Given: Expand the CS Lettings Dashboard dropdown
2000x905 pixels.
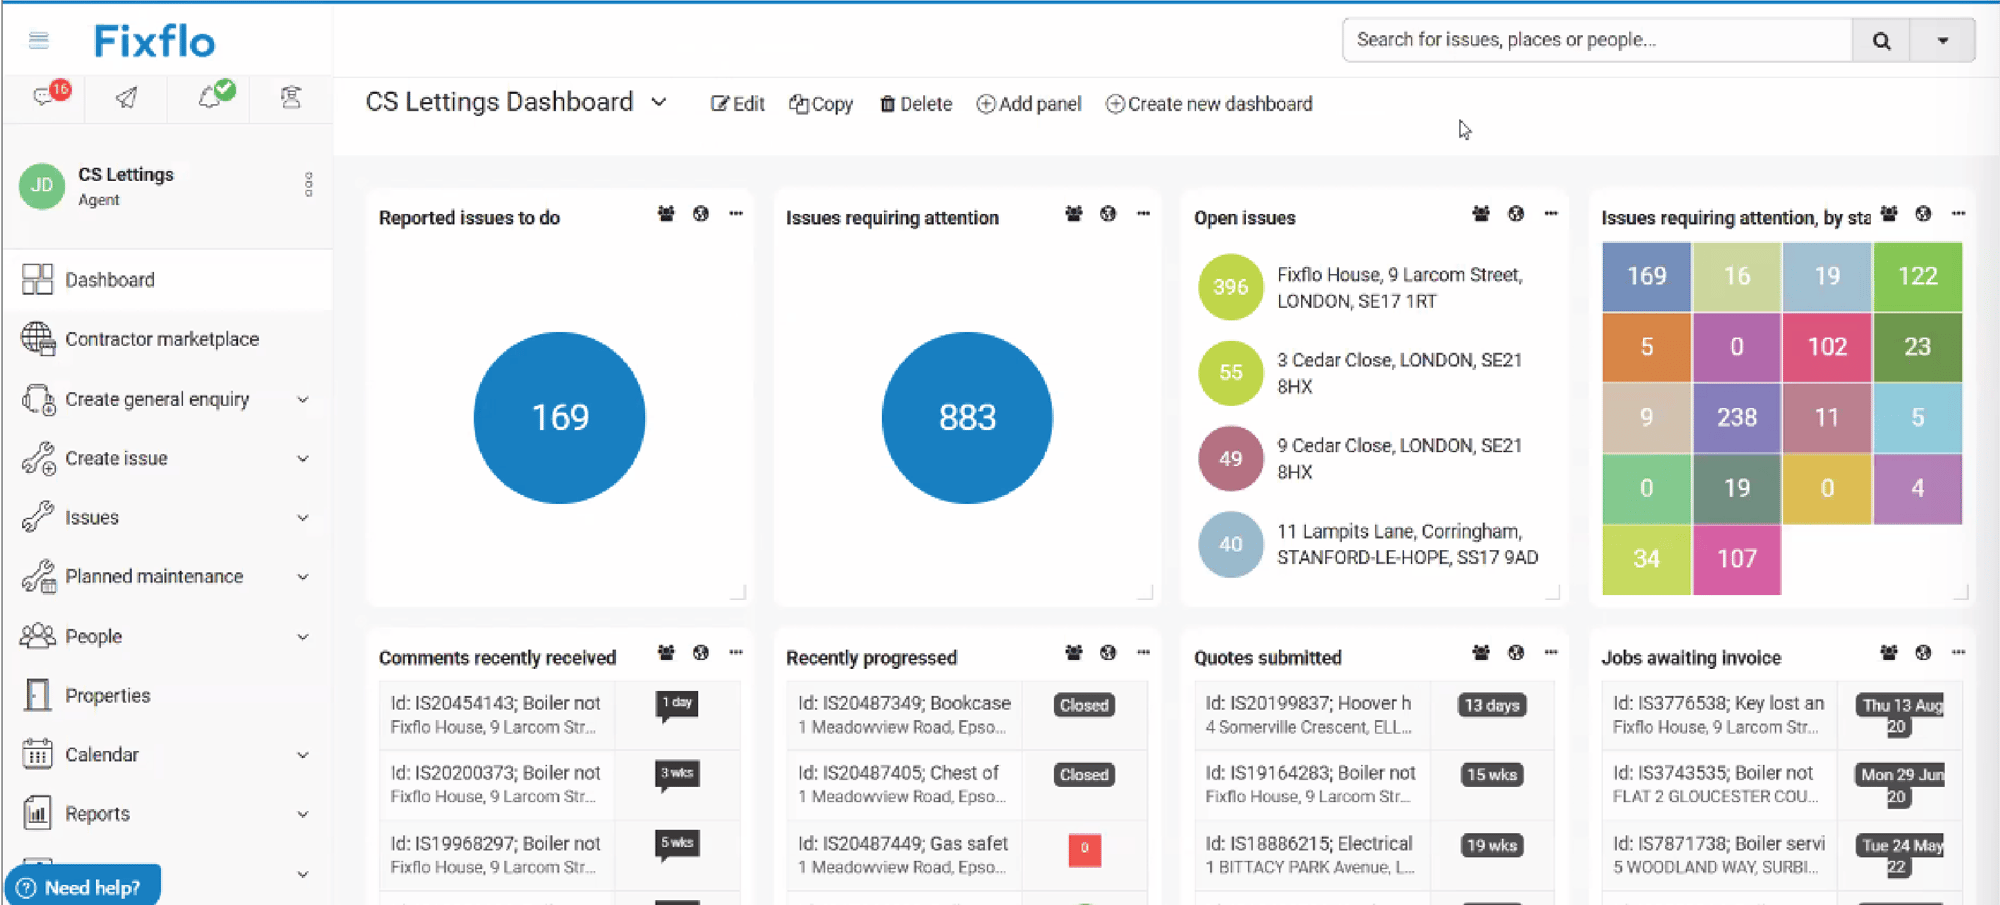Looking at the screenshot, I should point(659,102).
